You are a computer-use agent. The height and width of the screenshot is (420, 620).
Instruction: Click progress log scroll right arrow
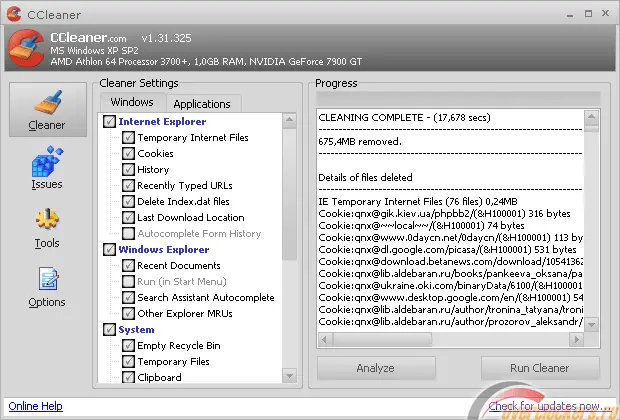577,340
